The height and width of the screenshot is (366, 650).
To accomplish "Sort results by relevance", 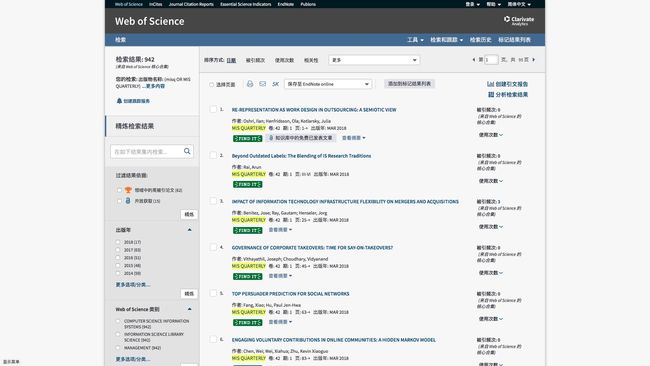I will [311, 60].
